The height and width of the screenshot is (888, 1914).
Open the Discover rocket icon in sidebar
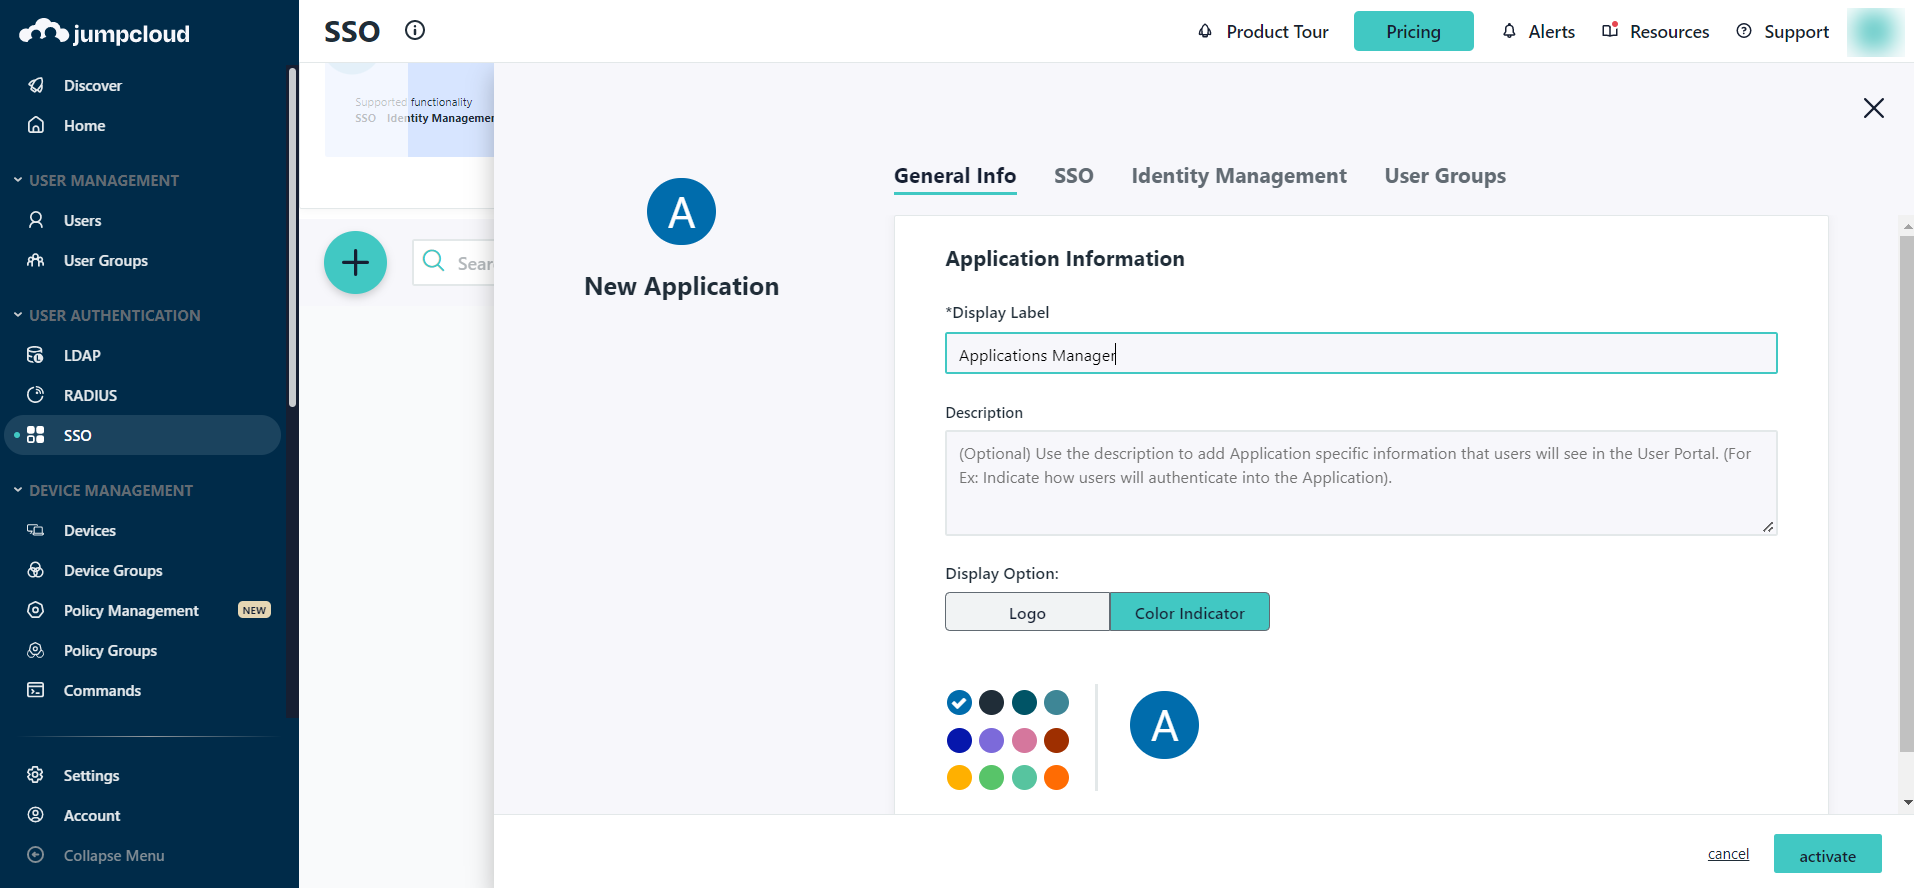pos(36,85)
